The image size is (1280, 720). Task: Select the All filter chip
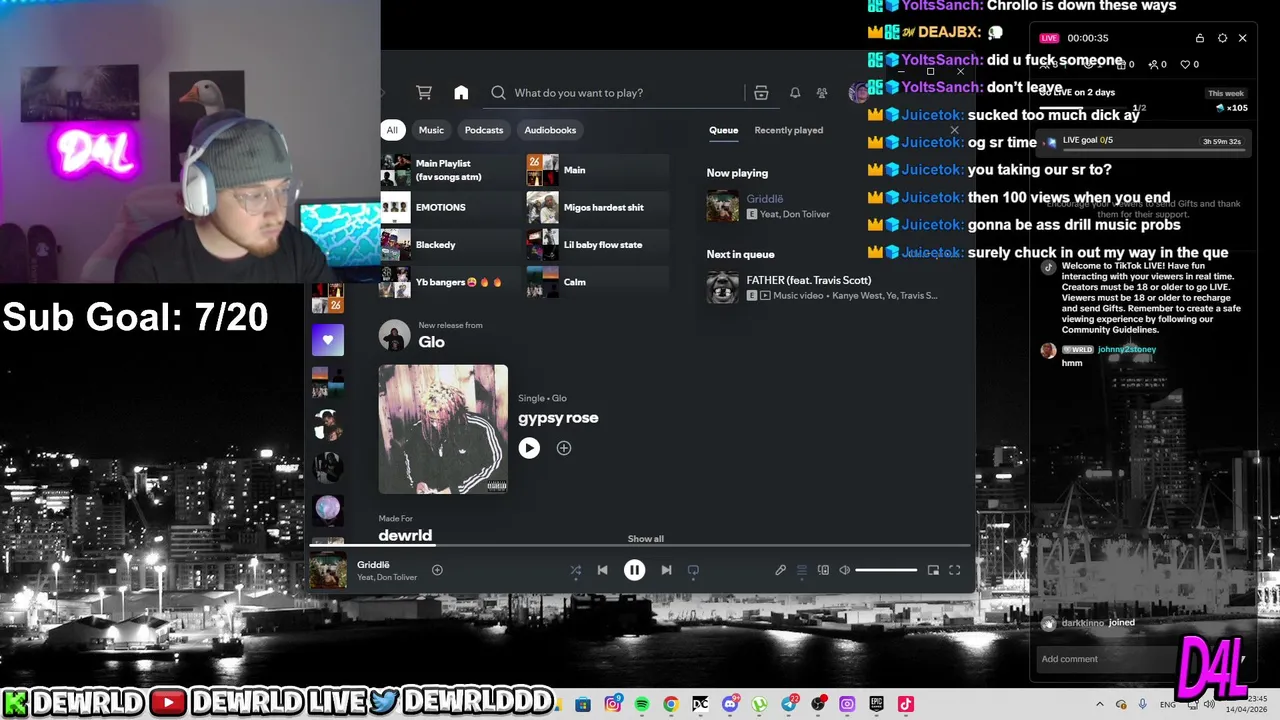[392, 130]
